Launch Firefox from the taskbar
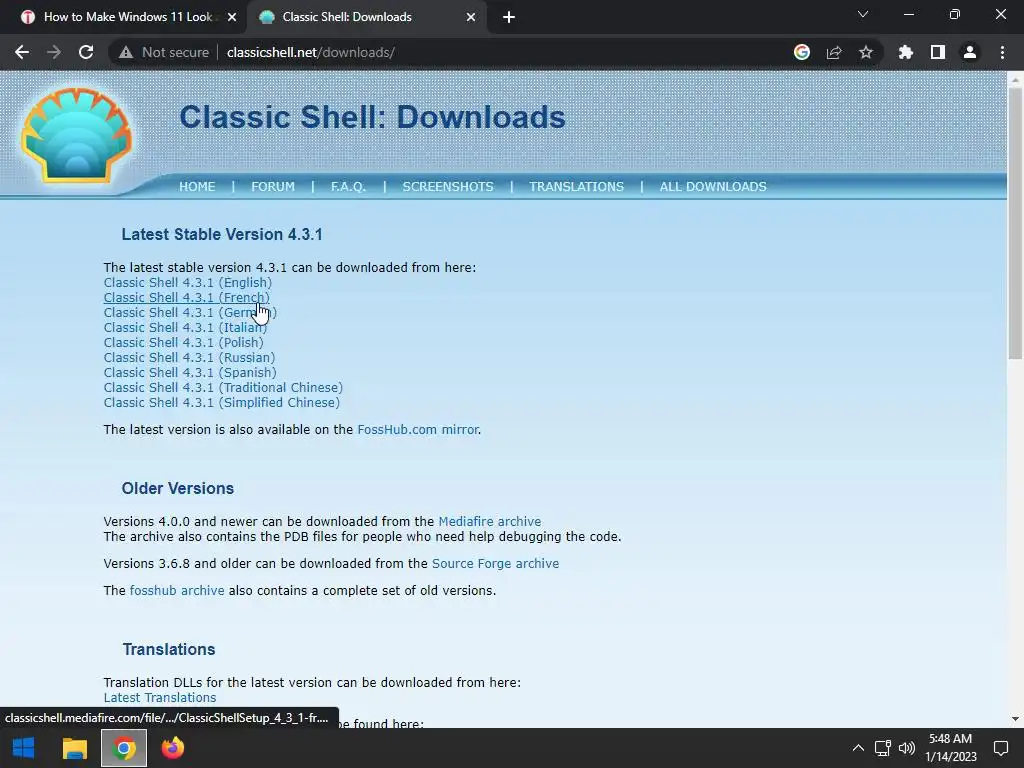This screenshot has width=1024, height=768. point(173,748)
